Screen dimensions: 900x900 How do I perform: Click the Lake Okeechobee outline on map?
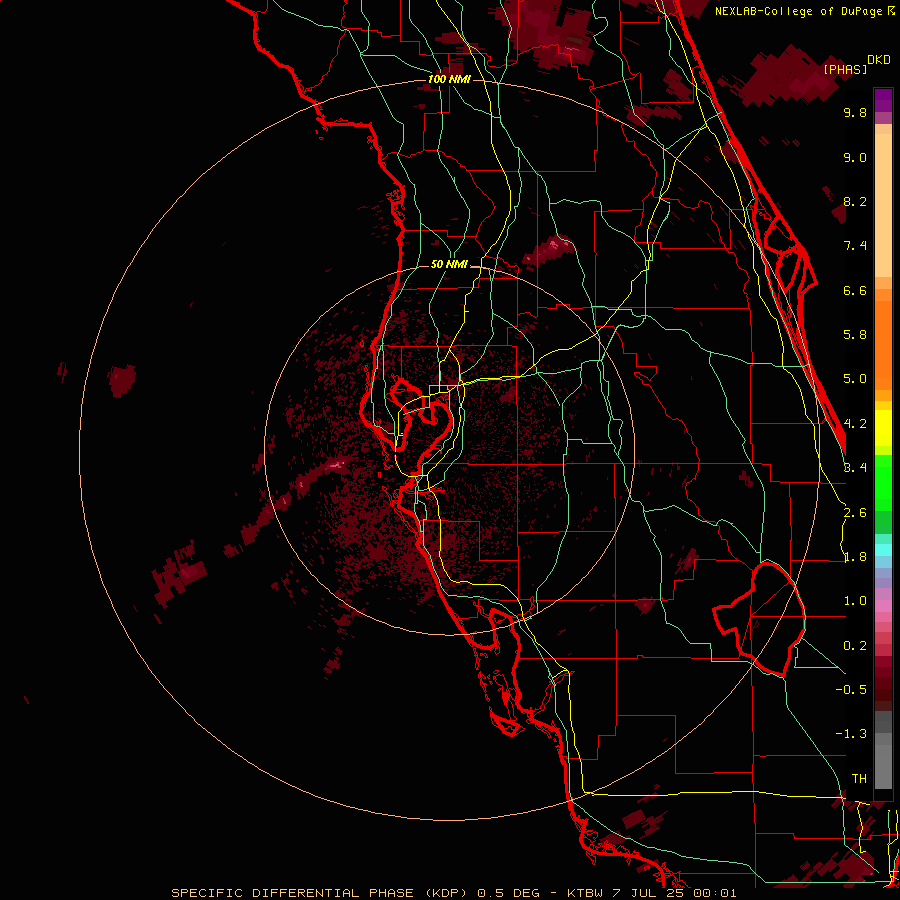click(x=759, y=619)
